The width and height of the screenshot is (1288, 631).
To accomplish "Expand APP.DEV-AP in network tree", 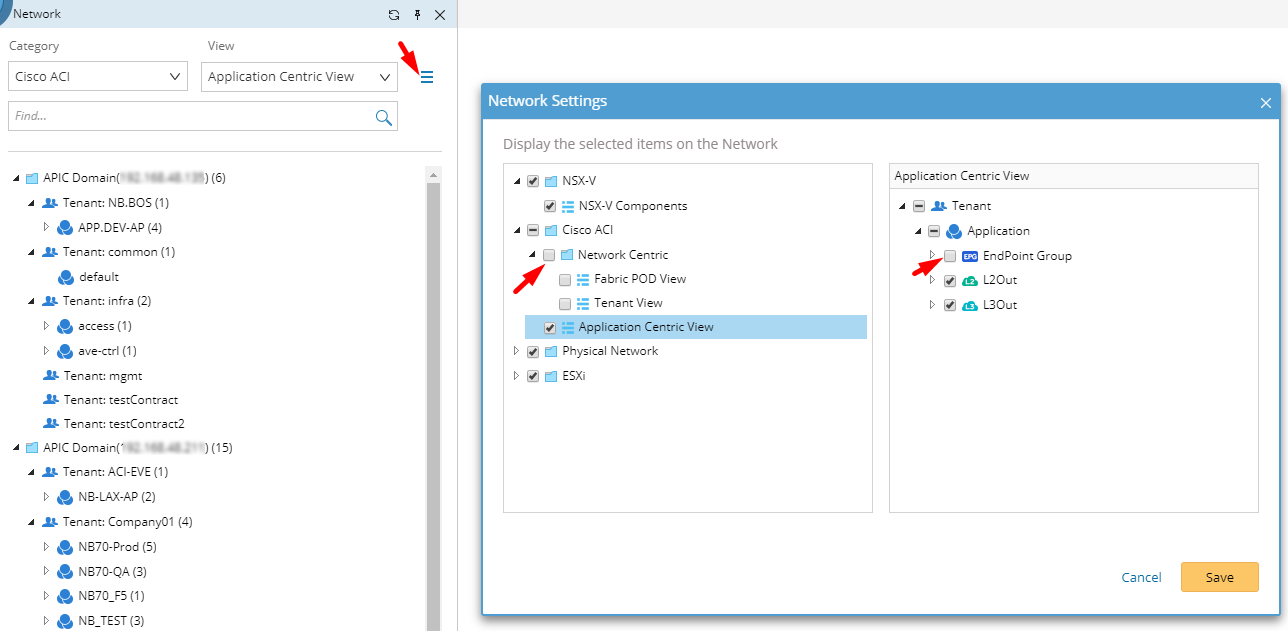I will [46, 227].
